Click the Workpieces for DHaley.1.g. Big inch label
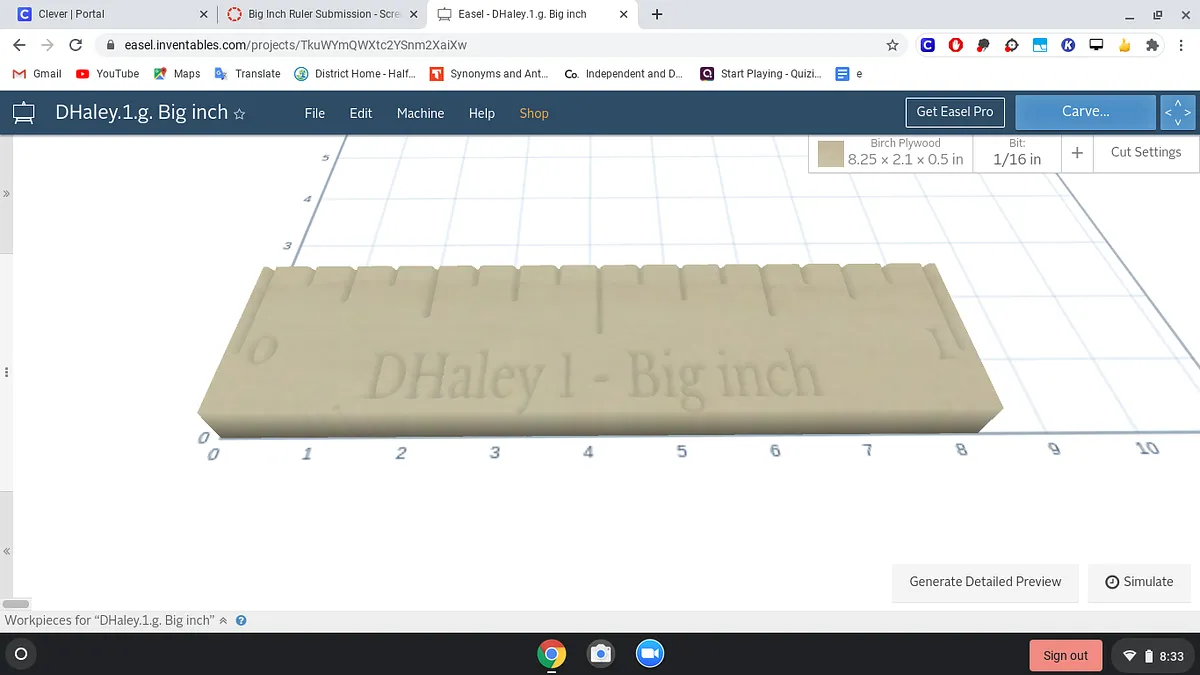The width and height of the screenshot is (1200, 675). (109, 621)
